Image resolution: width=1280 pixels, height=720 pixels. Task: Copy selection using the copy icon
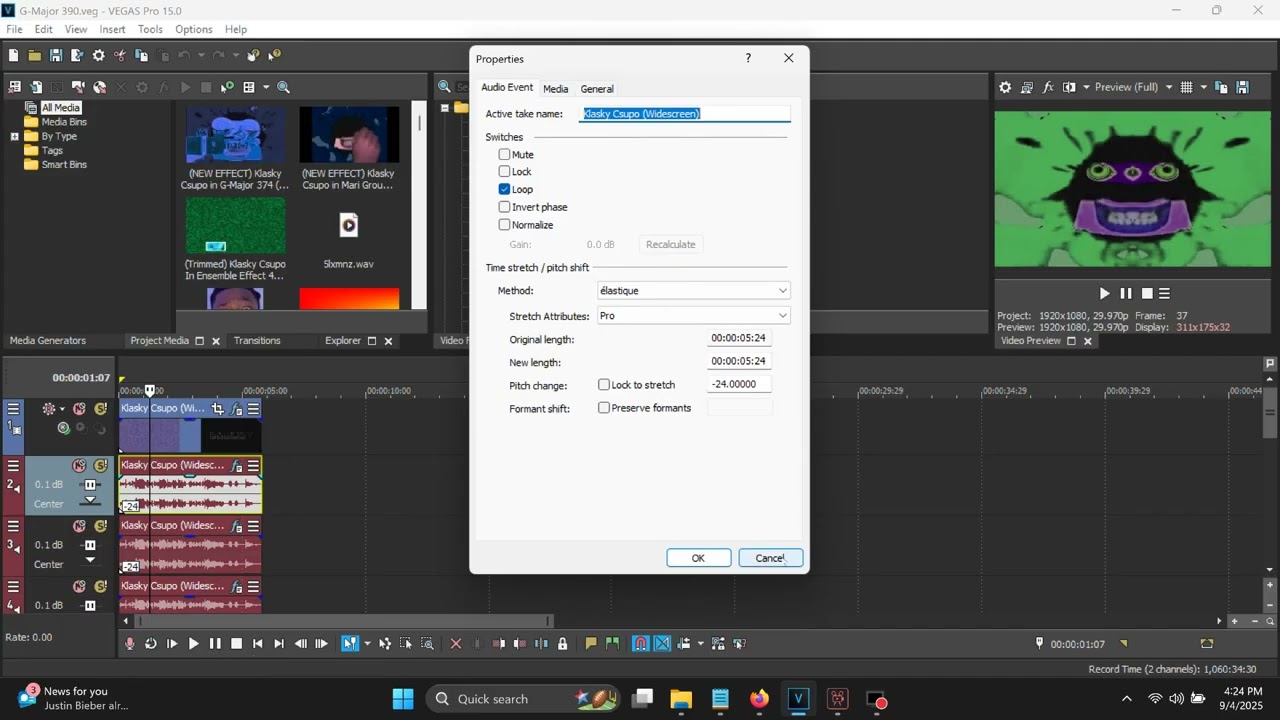click(142, 55)
